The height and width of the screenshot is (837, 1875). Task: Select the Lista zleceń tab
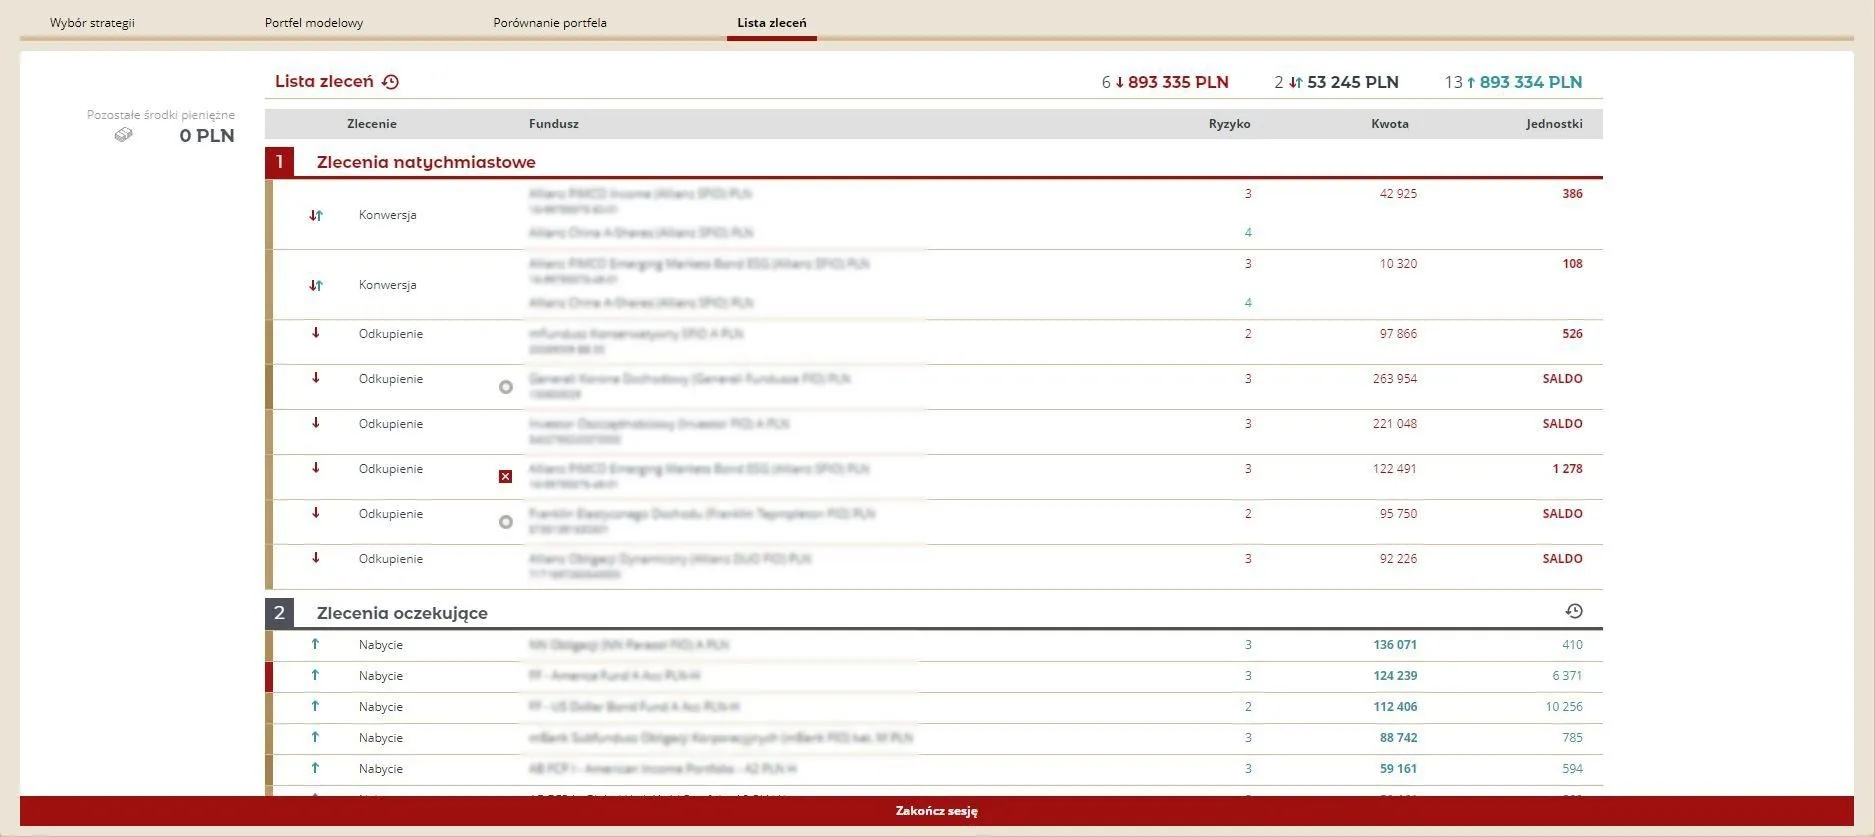(772, 22)
